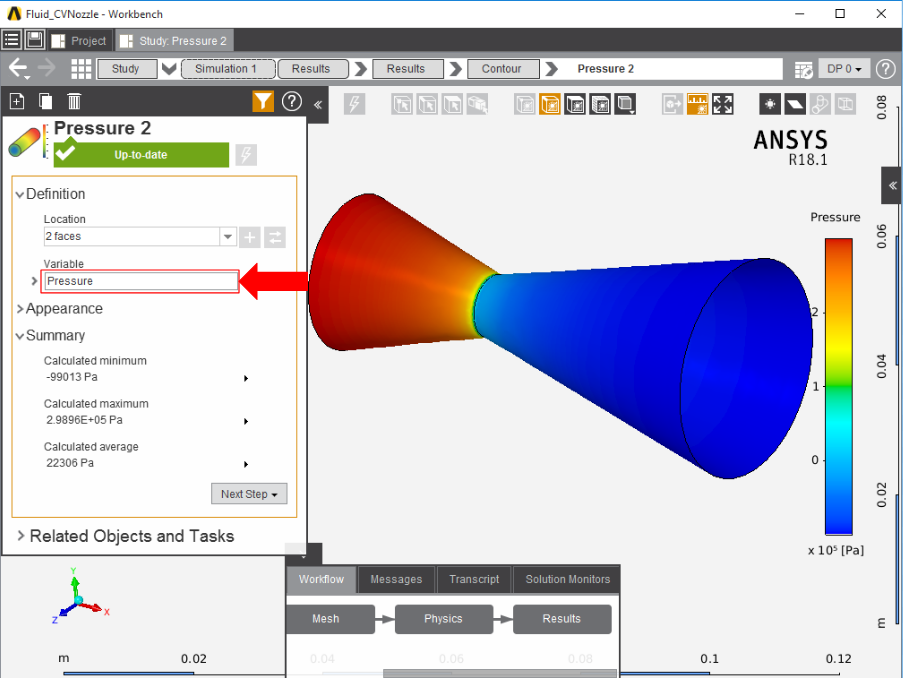Open the main hamburger menu icon
This screenshot has height=678, width=903.
(x=12, y=40)
